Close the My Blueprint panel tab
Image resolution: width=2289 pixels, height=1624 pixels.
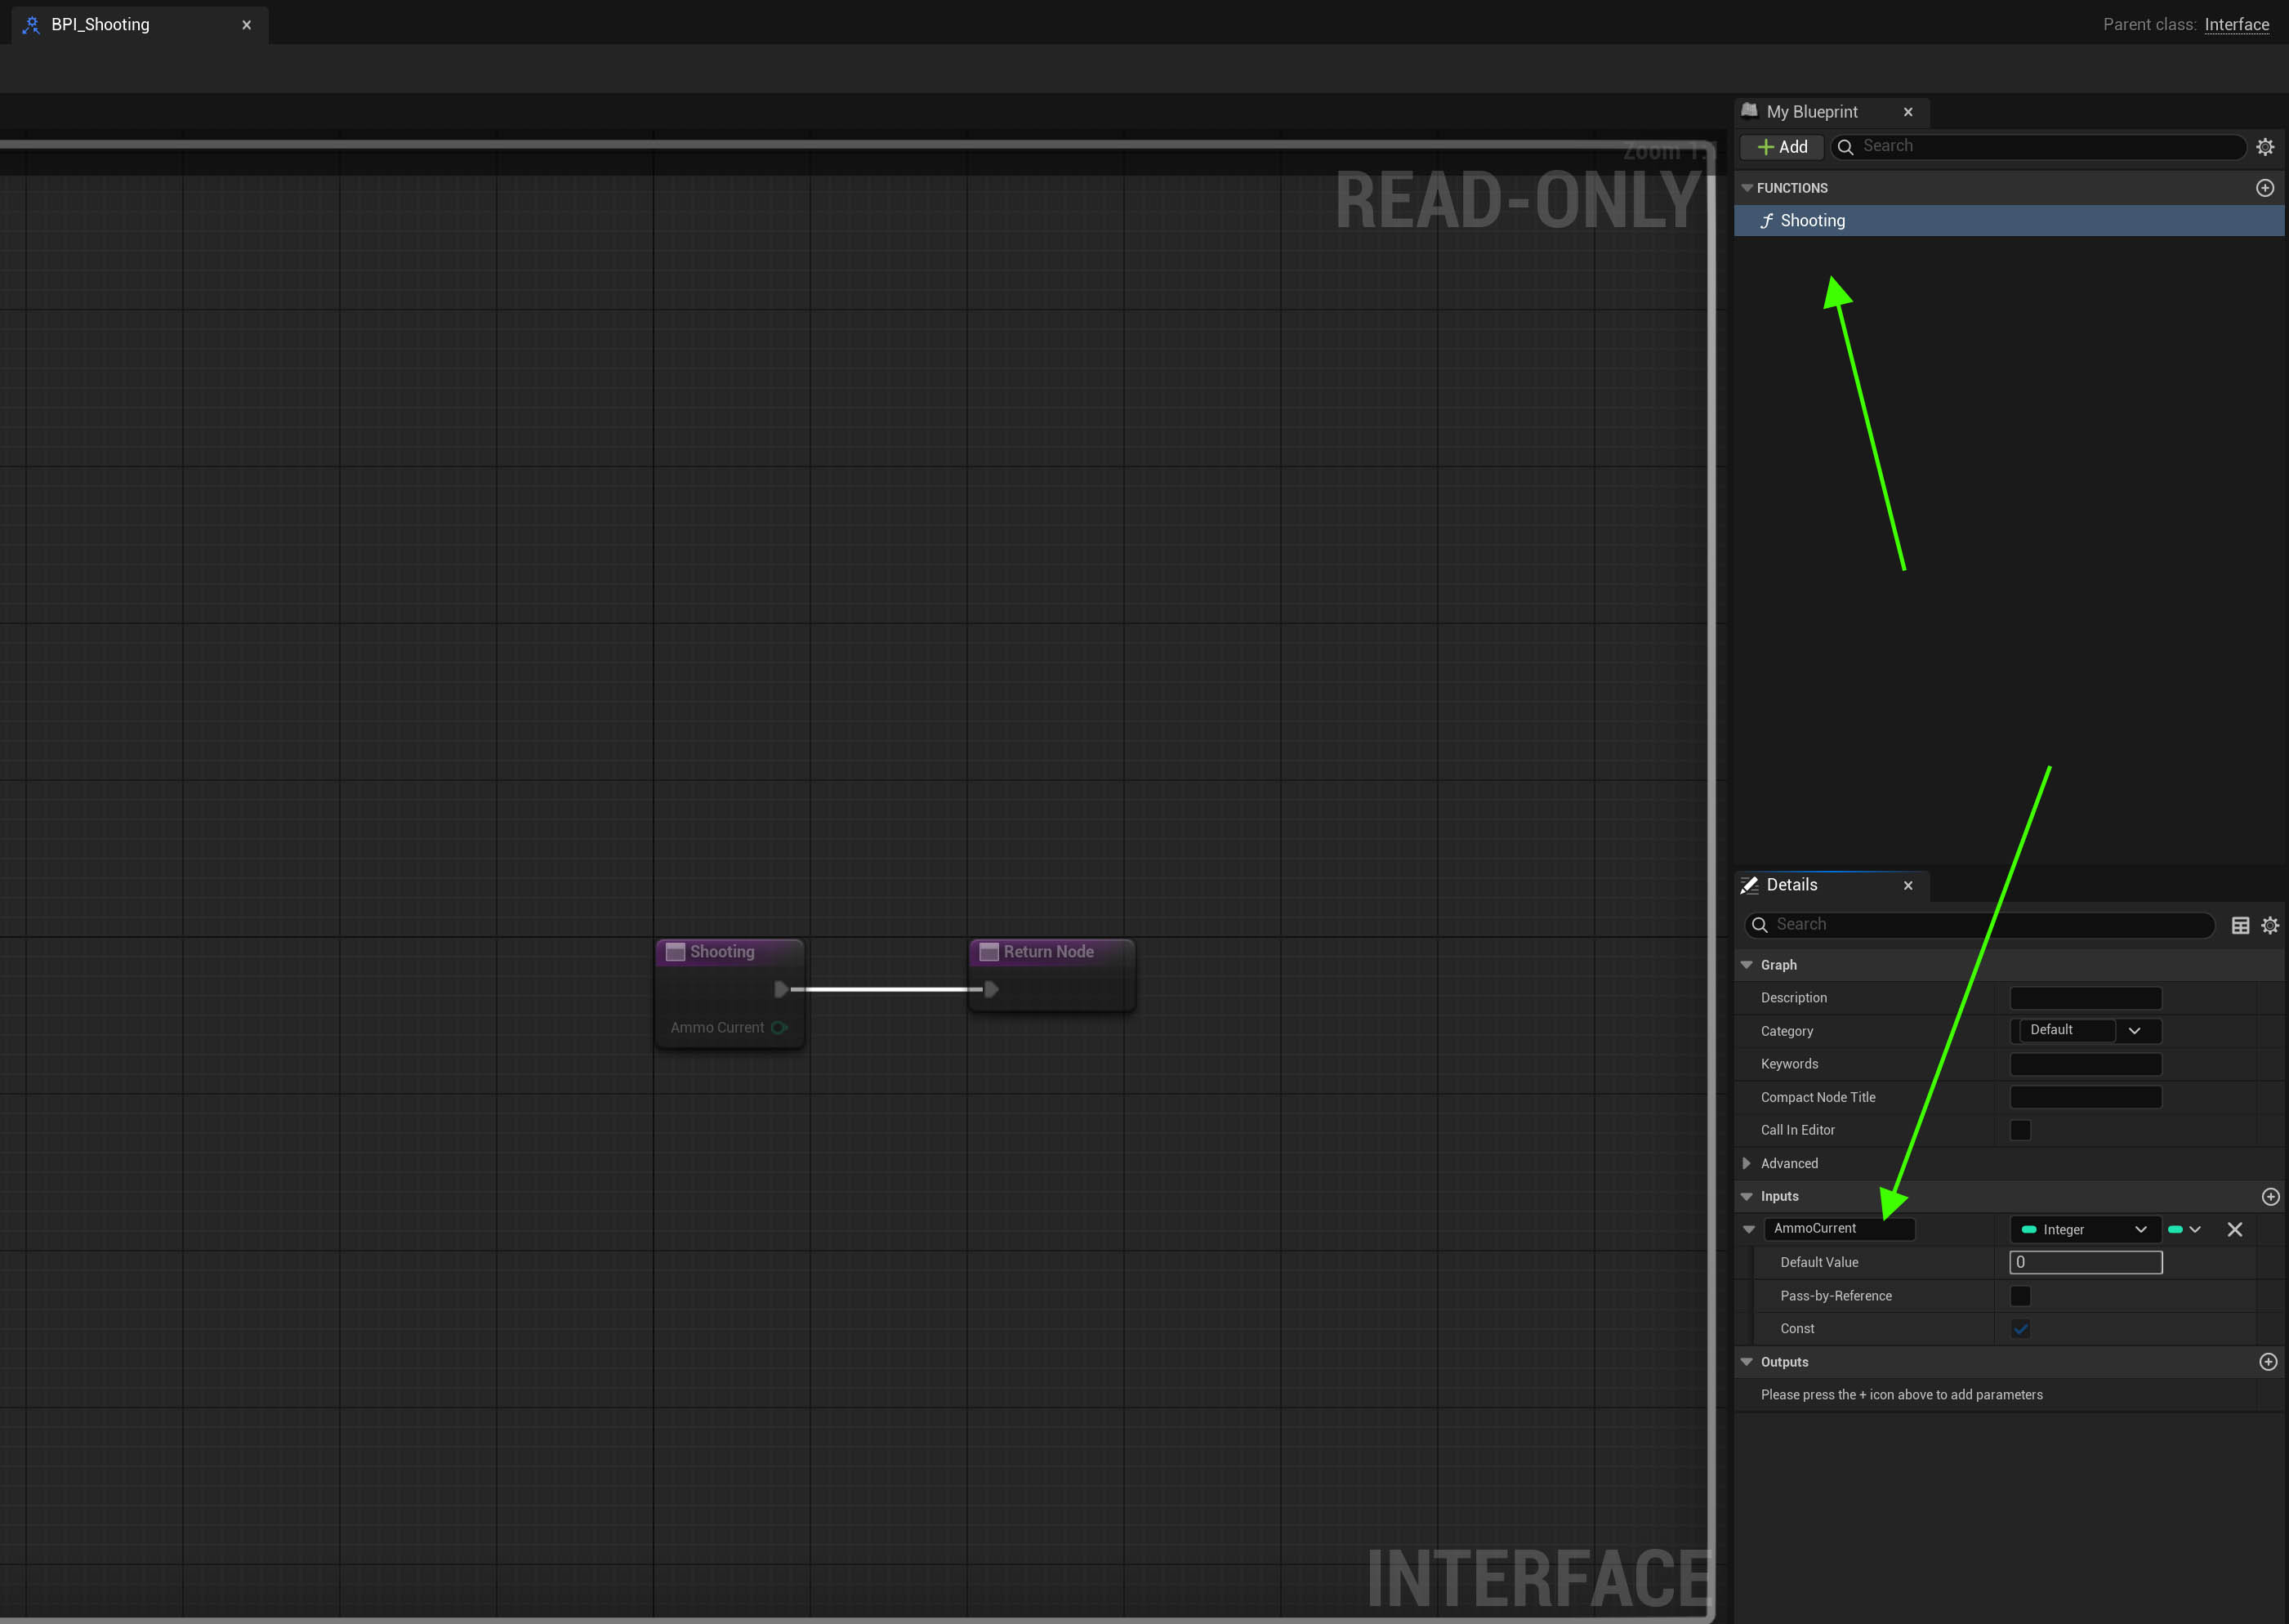(1908, 112)
